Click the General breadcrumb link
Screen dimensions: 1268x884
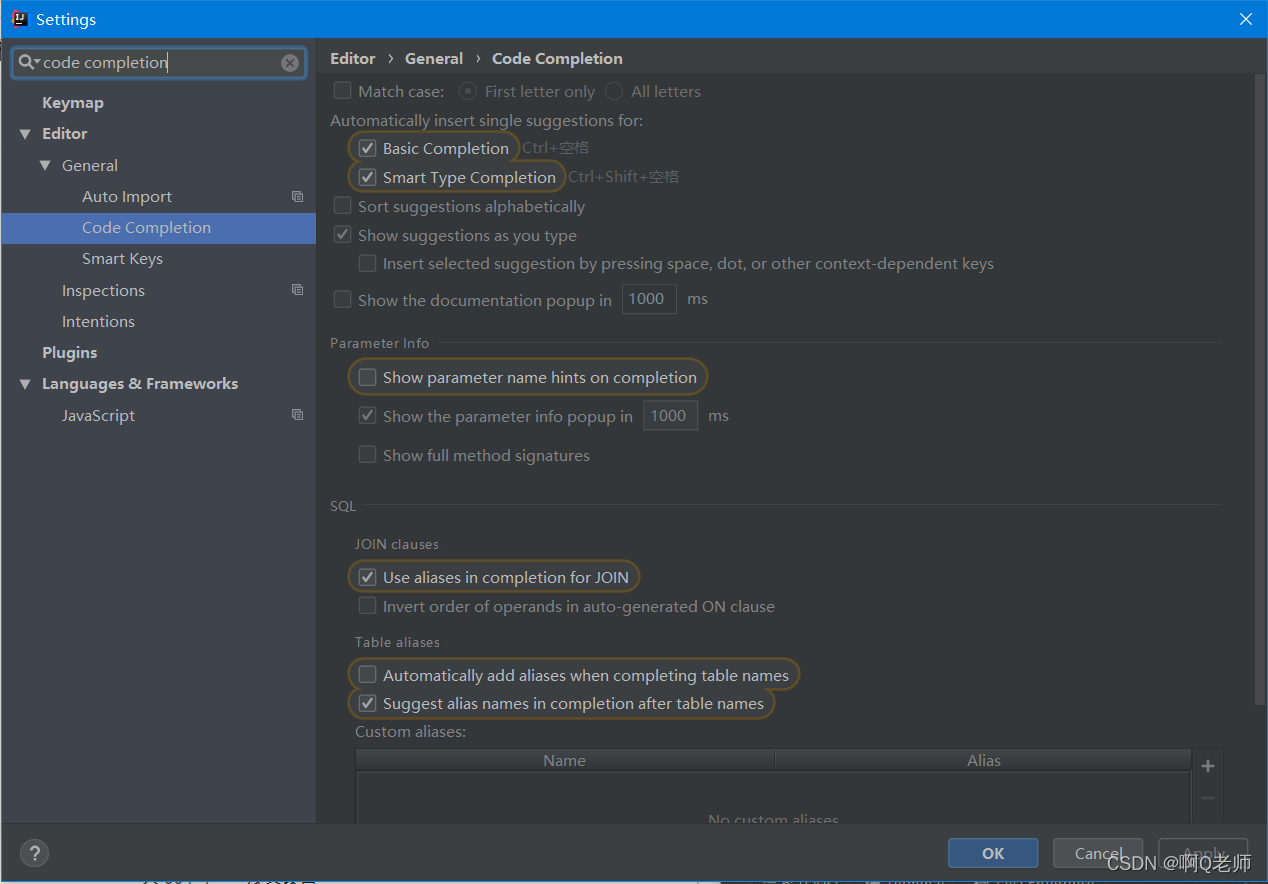click(x=434, y=59)
